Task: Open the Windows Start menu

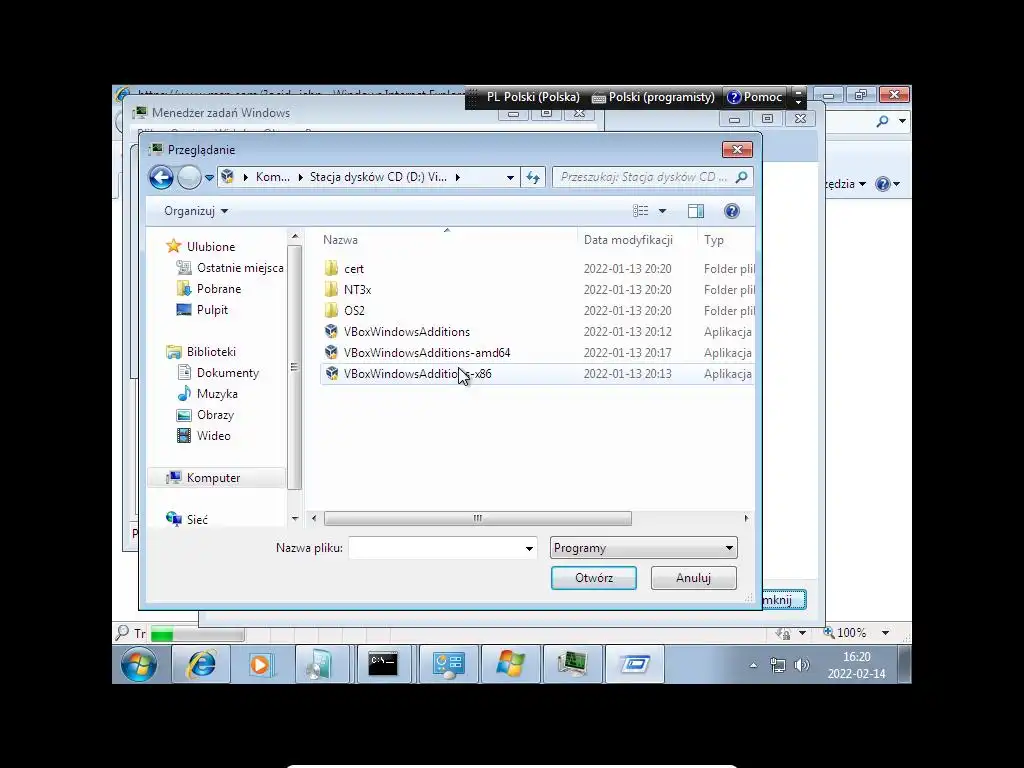Action: click(139, 665)
